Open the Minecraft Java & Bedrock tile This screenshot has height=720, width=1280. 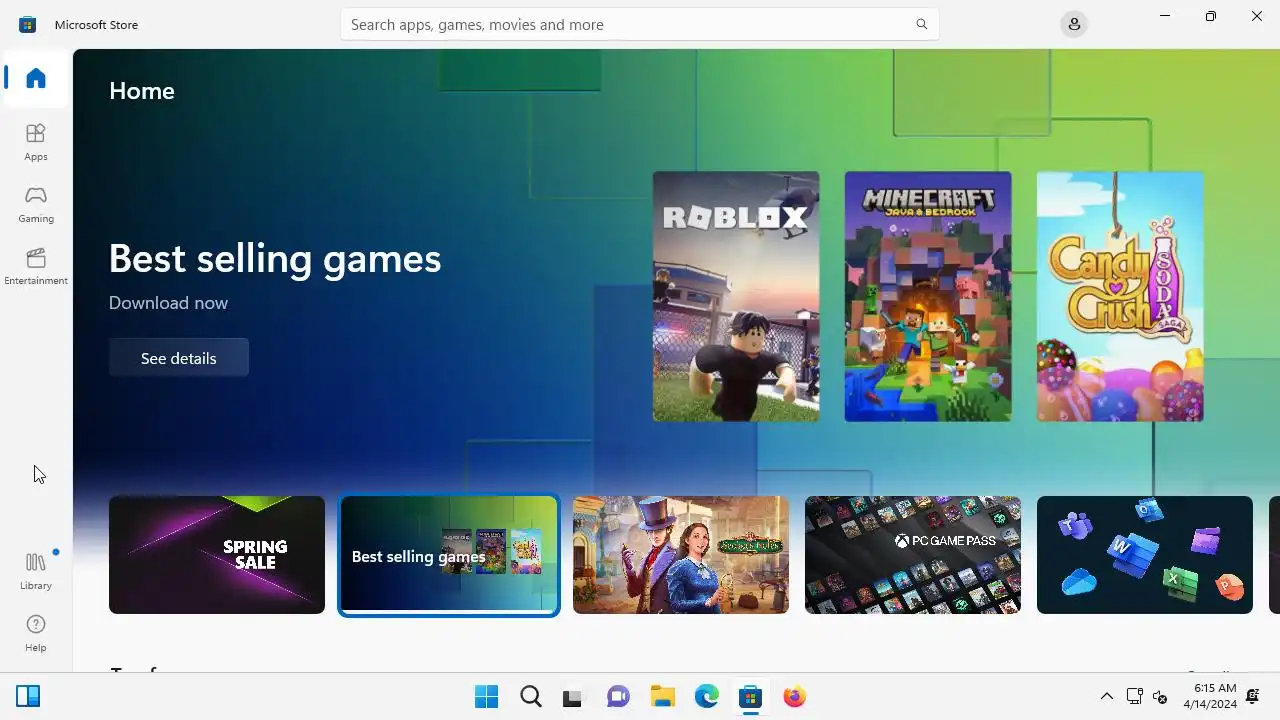click(928, 296)
